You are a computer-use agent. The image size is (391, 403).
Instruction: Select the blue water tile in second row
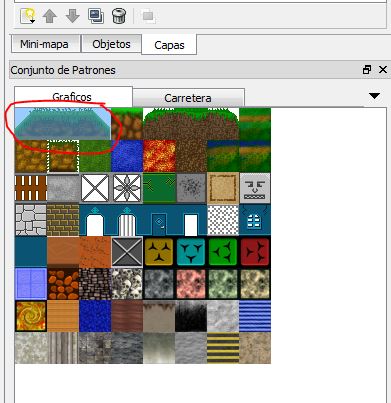tap(127, 156)
